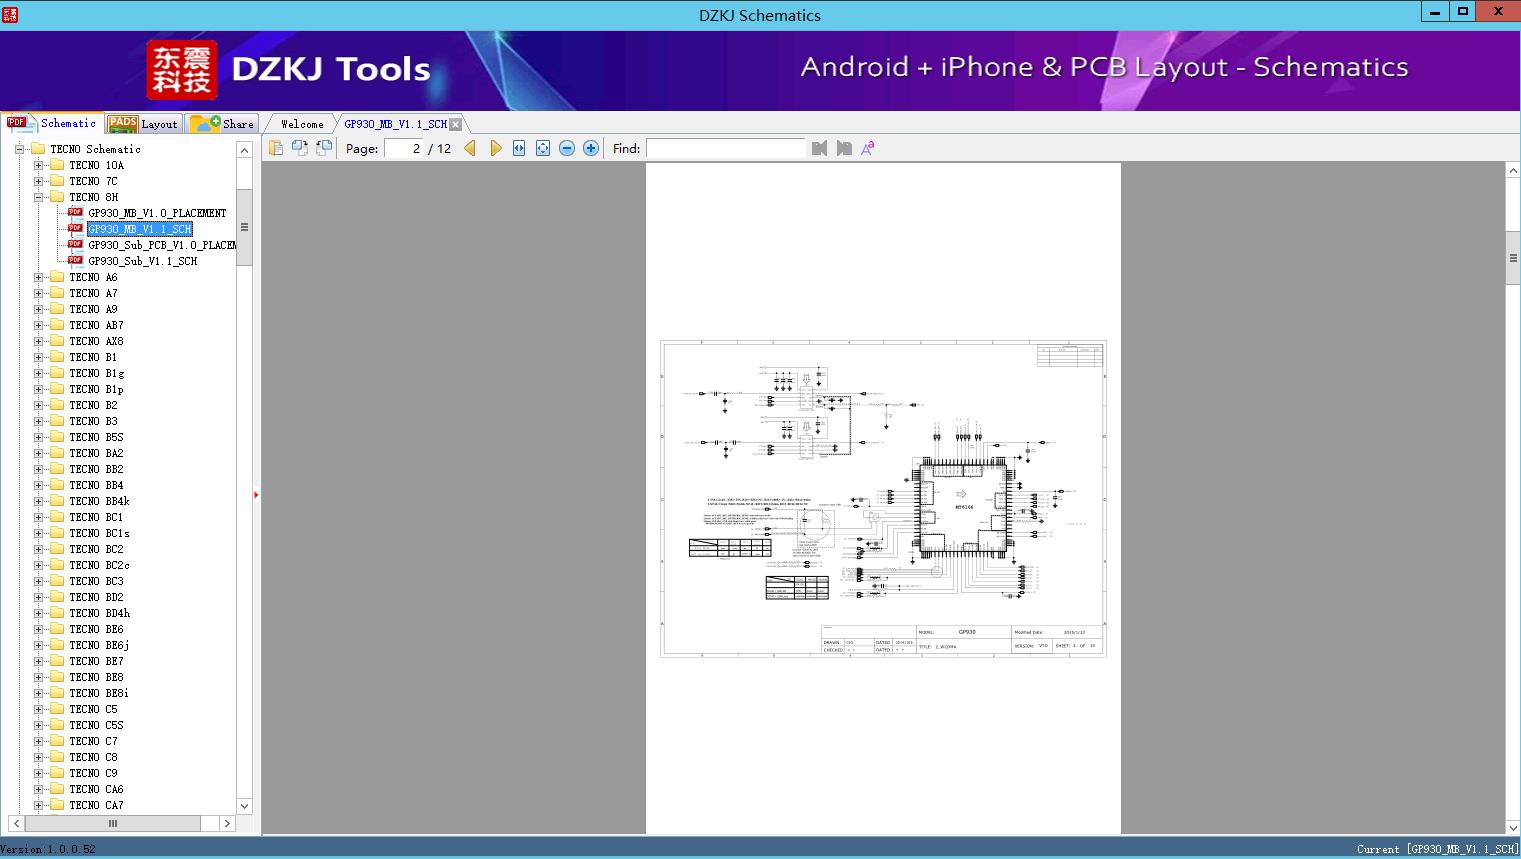This screenshot has width=1521, height=859.
Task: Click the TECNO BC3 folder icon
Action: pyautogui.click(x=57, y=581)
